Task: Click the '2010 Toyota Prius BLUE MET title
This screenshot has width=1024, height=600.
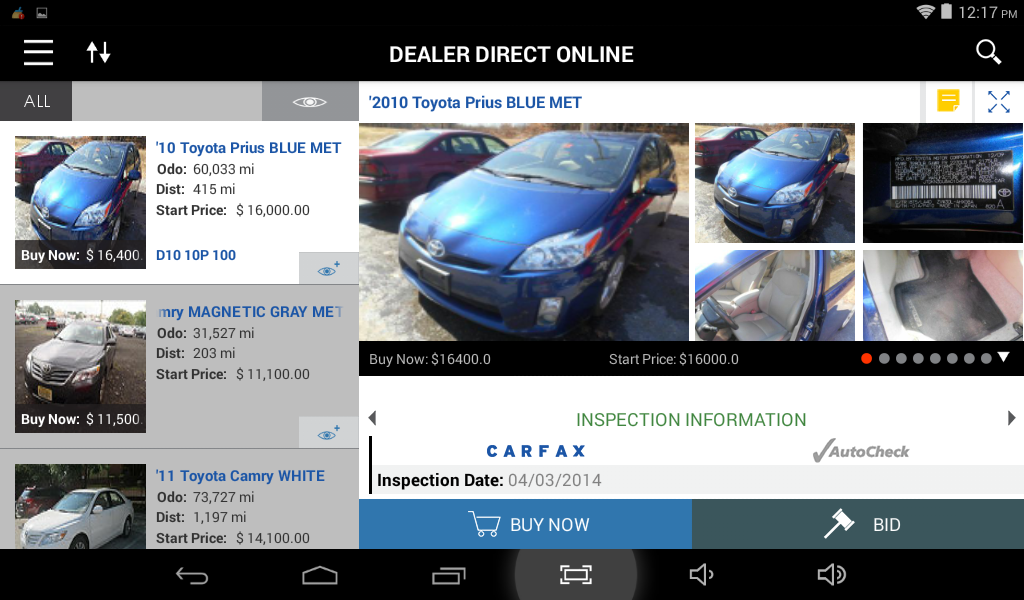Action: pos(475,103)
